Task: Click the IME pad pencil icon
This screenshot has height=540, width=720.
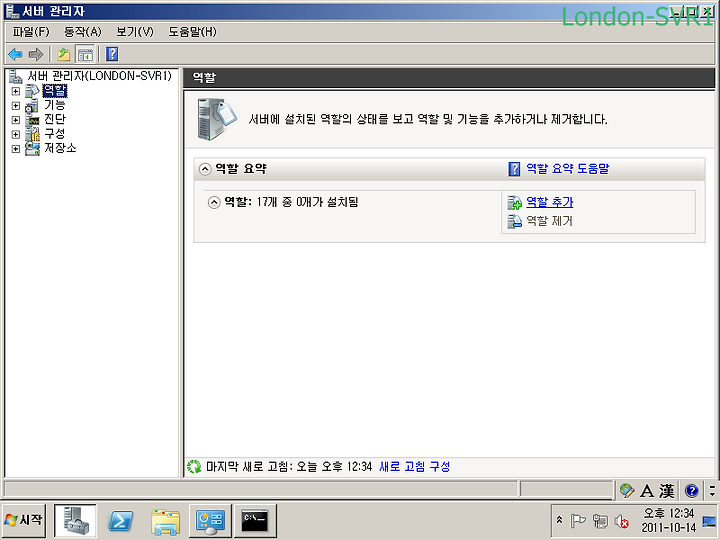Action: tap(626, 491)
